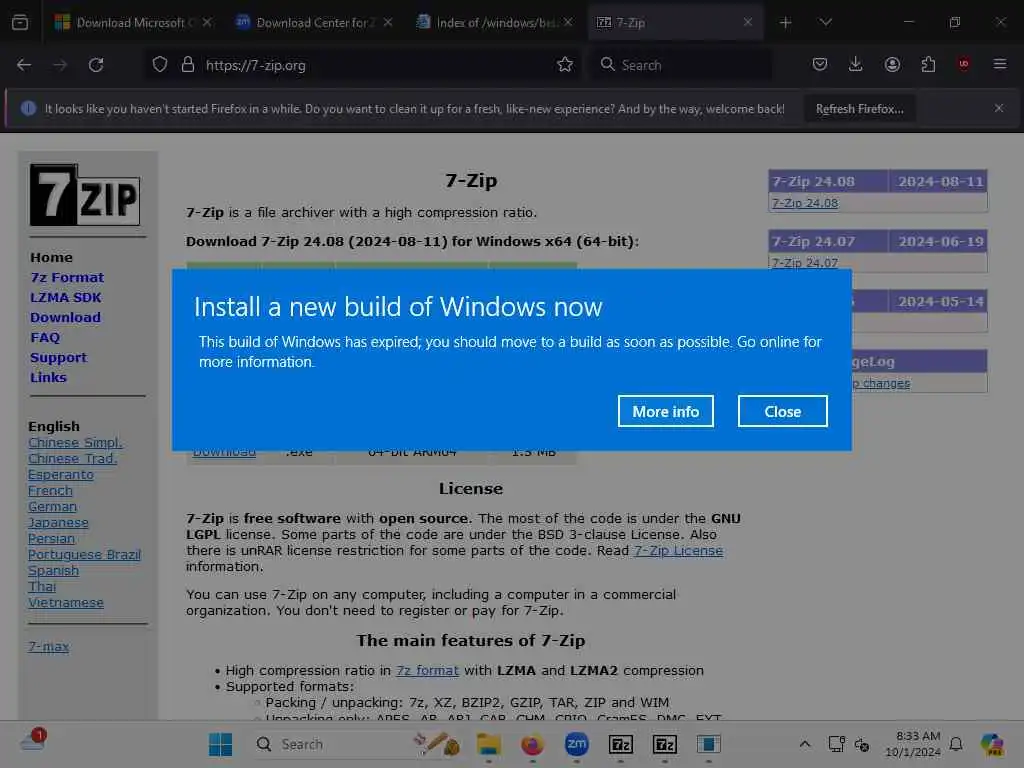Close the Windows build expired dialog
The height and width of the screenshot is (768, 1024).
[782, 411]
